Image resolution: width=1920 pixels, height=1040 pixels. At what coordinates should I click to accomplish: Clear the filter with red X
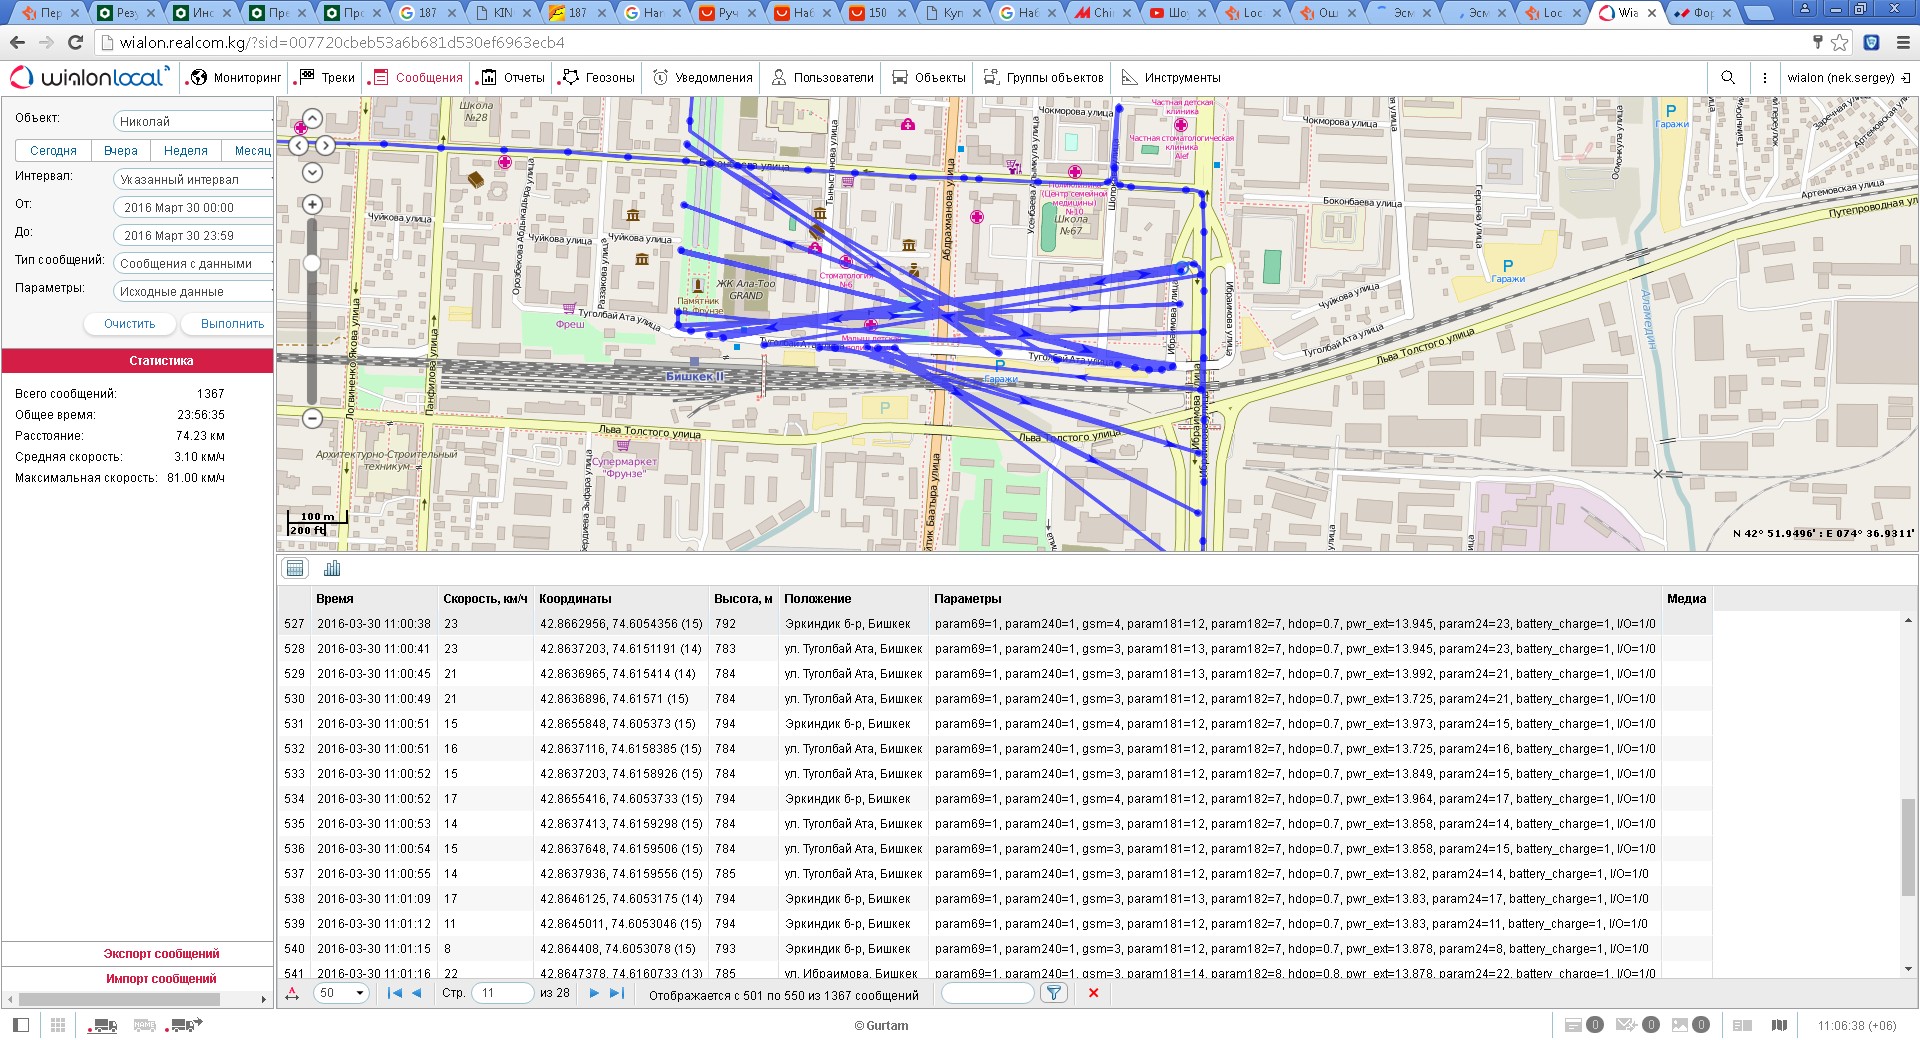point(1093,993)
